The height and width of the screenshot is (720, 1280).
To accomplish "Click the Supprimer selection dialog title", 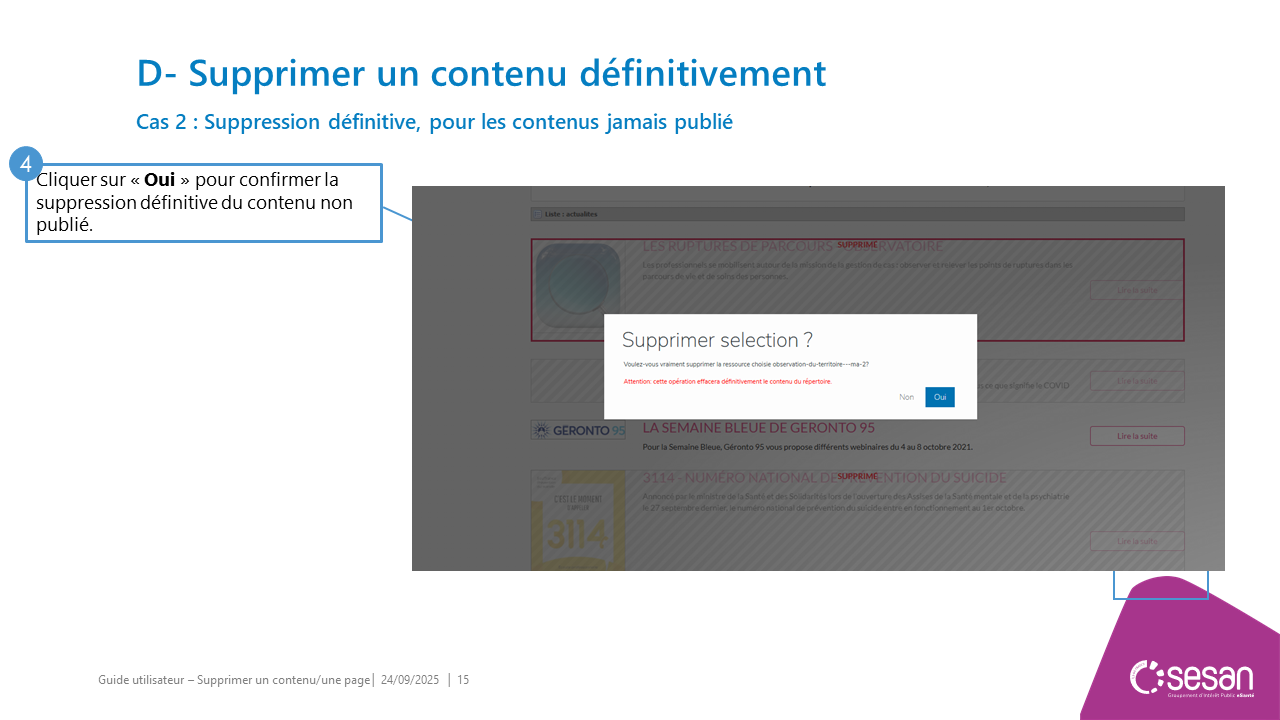I will coord(717,340).
